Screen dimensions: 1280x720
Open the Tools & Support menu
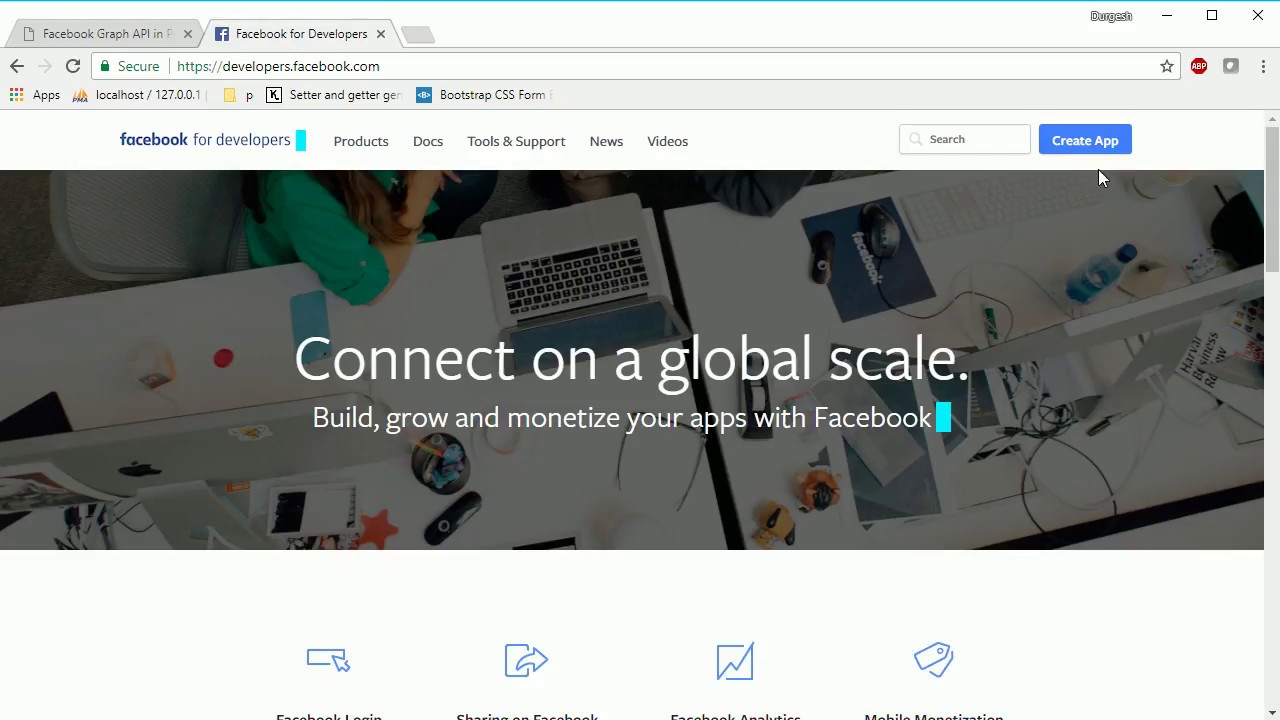(516, 141)
